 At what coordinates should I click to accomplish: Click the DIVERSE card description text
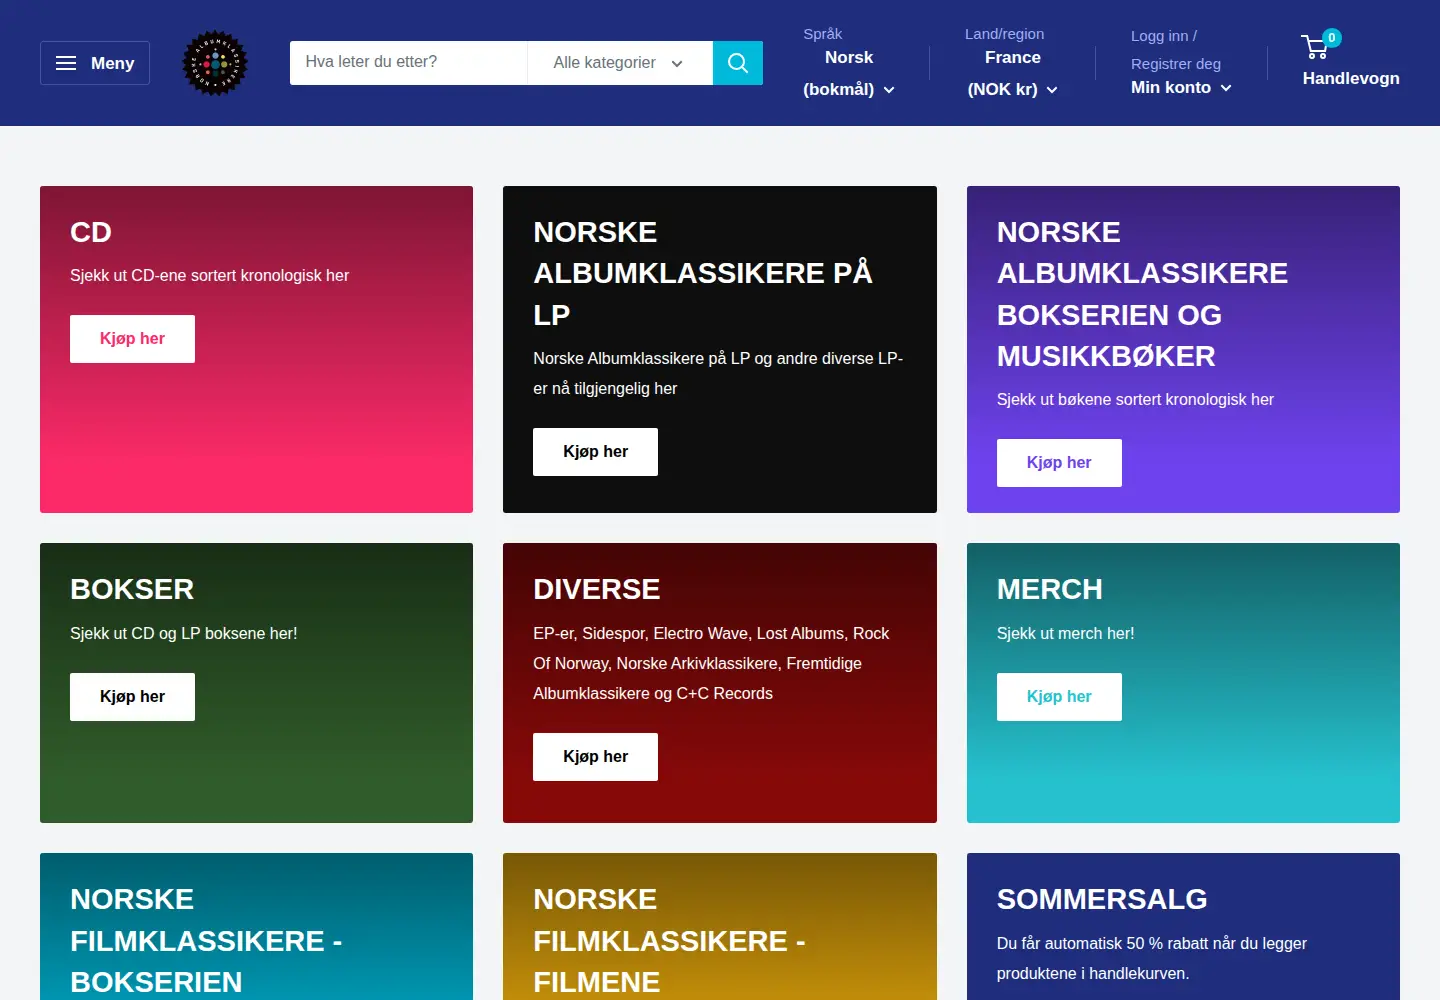[711, 664]
